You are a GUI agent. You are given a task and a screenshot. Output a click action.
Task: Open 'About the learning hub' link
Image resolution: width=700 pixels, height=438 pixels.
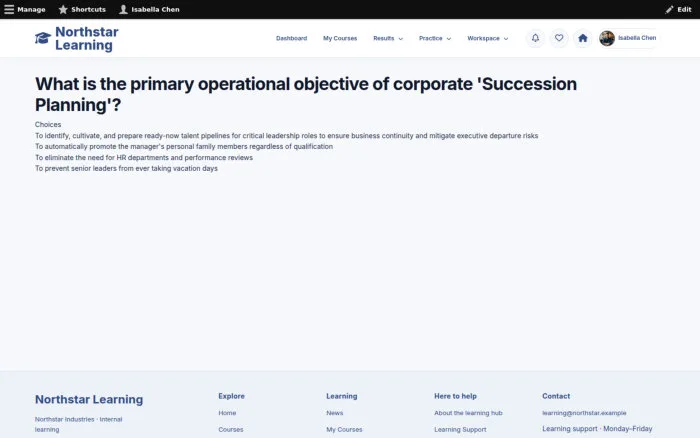tap(468, 413)
